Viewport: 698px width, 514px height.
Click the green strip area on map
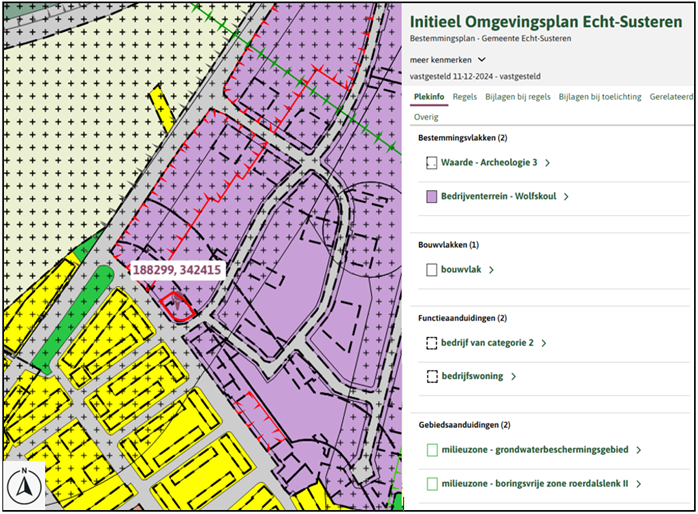pyautogui.click(x=73, y=318)
